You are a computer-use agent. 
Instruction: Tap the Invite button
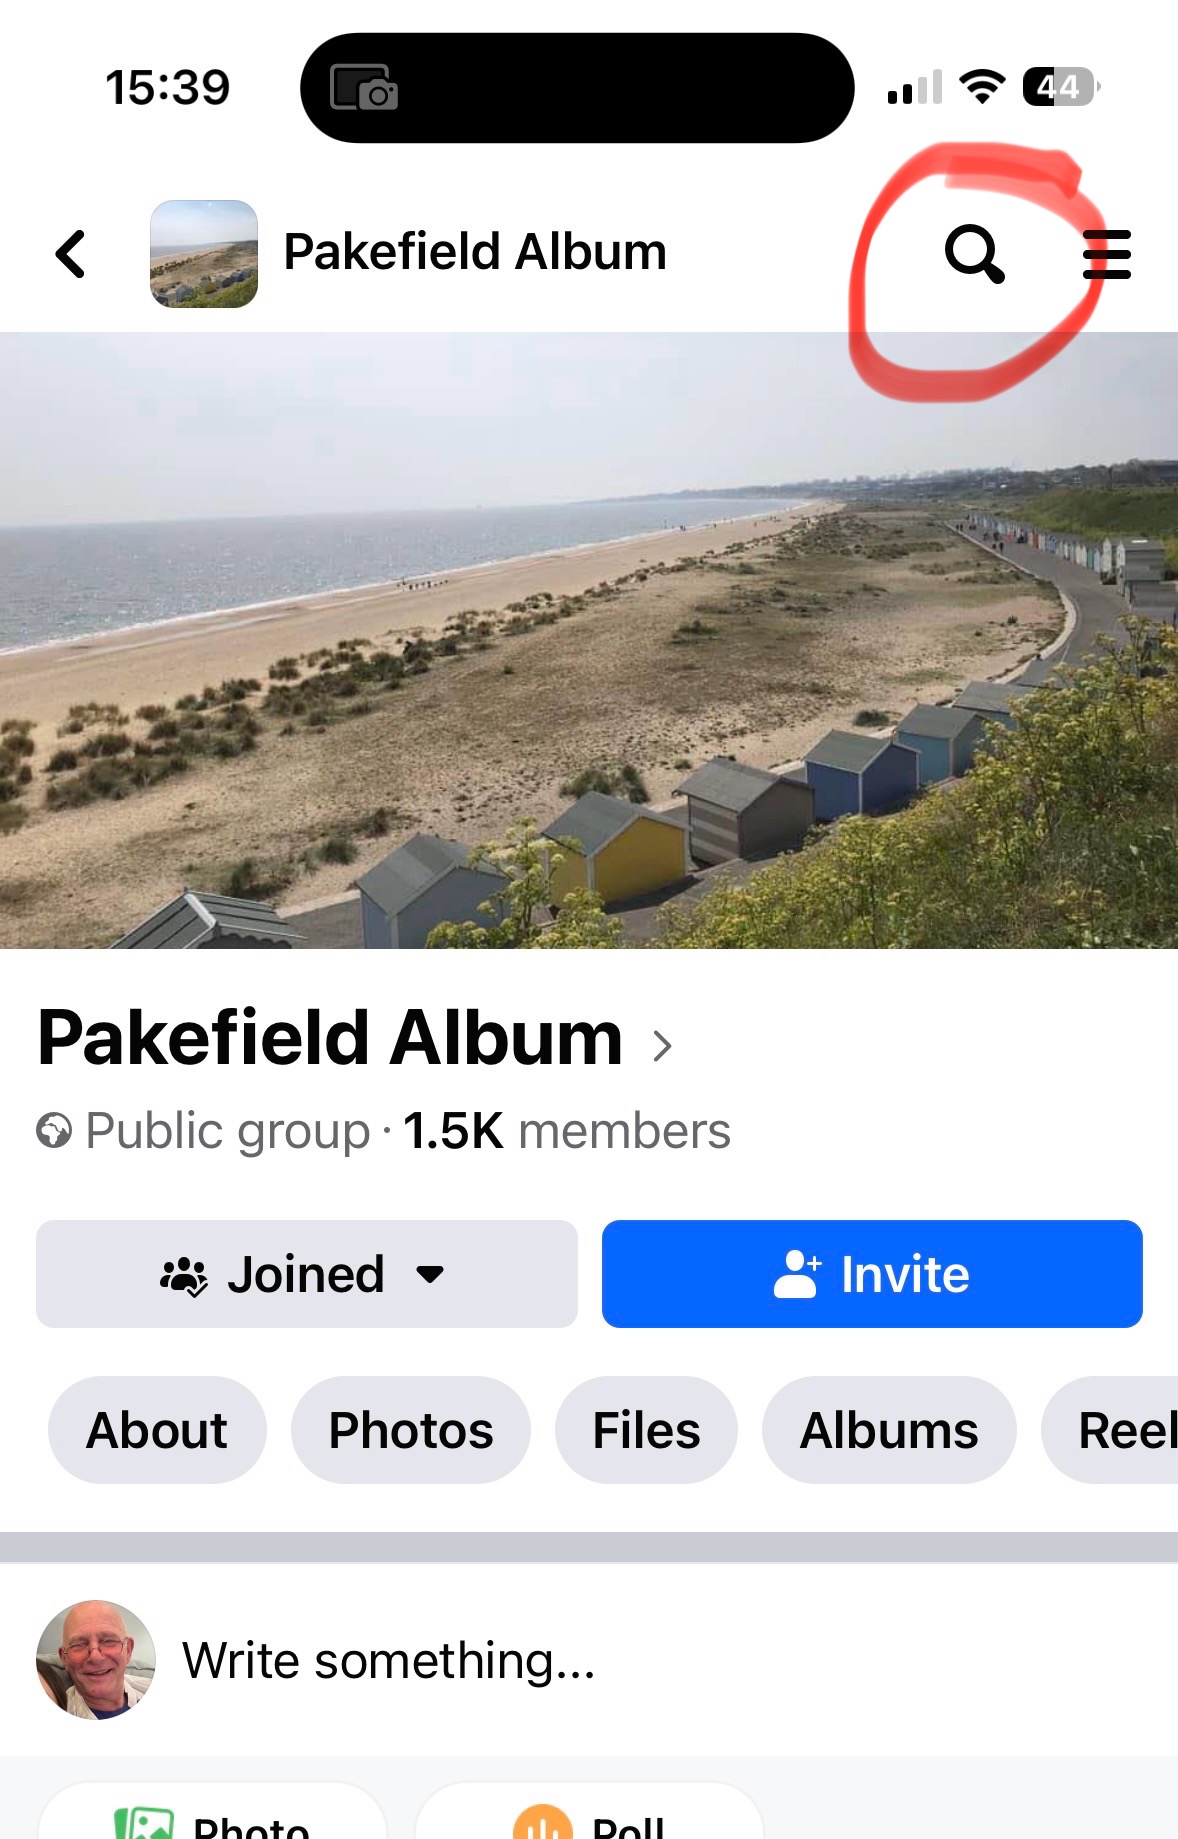tap(872, 1274)
